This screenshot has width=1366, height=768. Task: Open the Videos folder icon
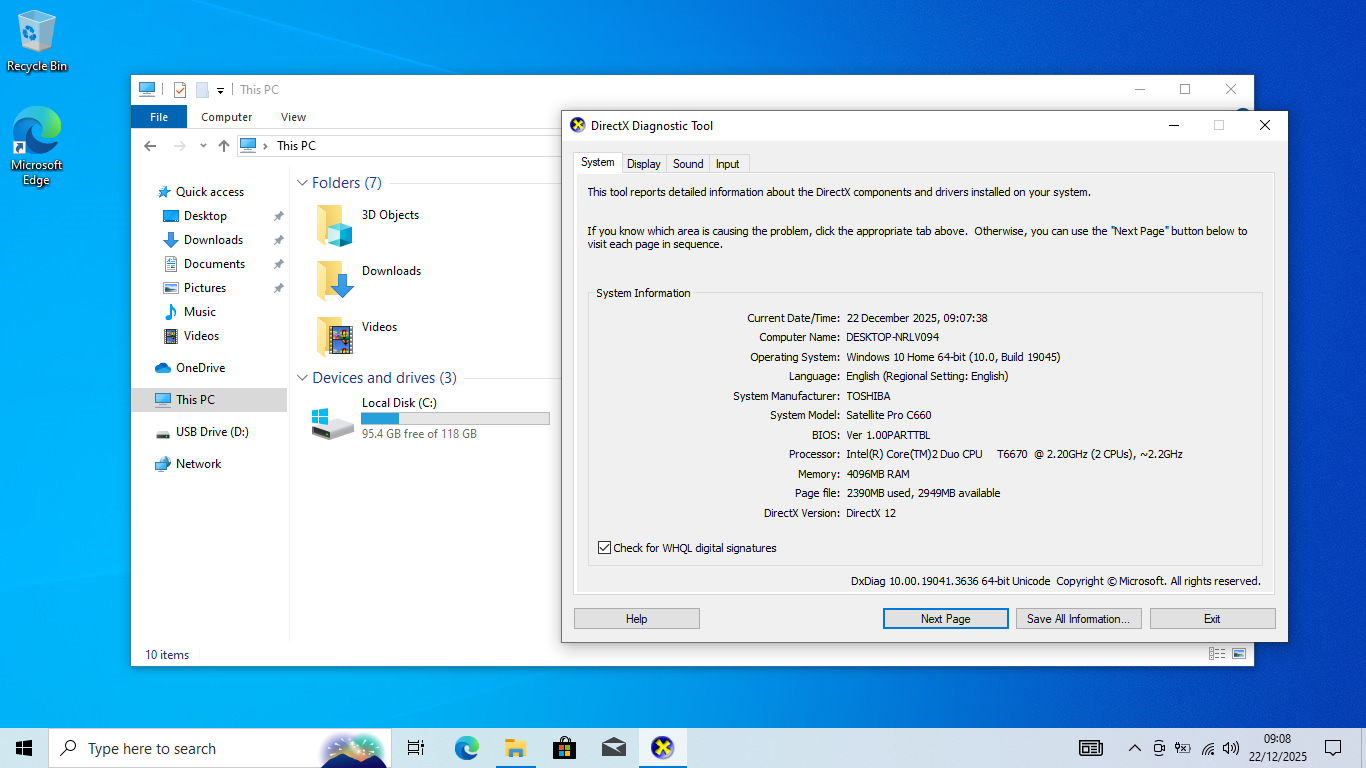pyautogui.click(x=335, y=337)
